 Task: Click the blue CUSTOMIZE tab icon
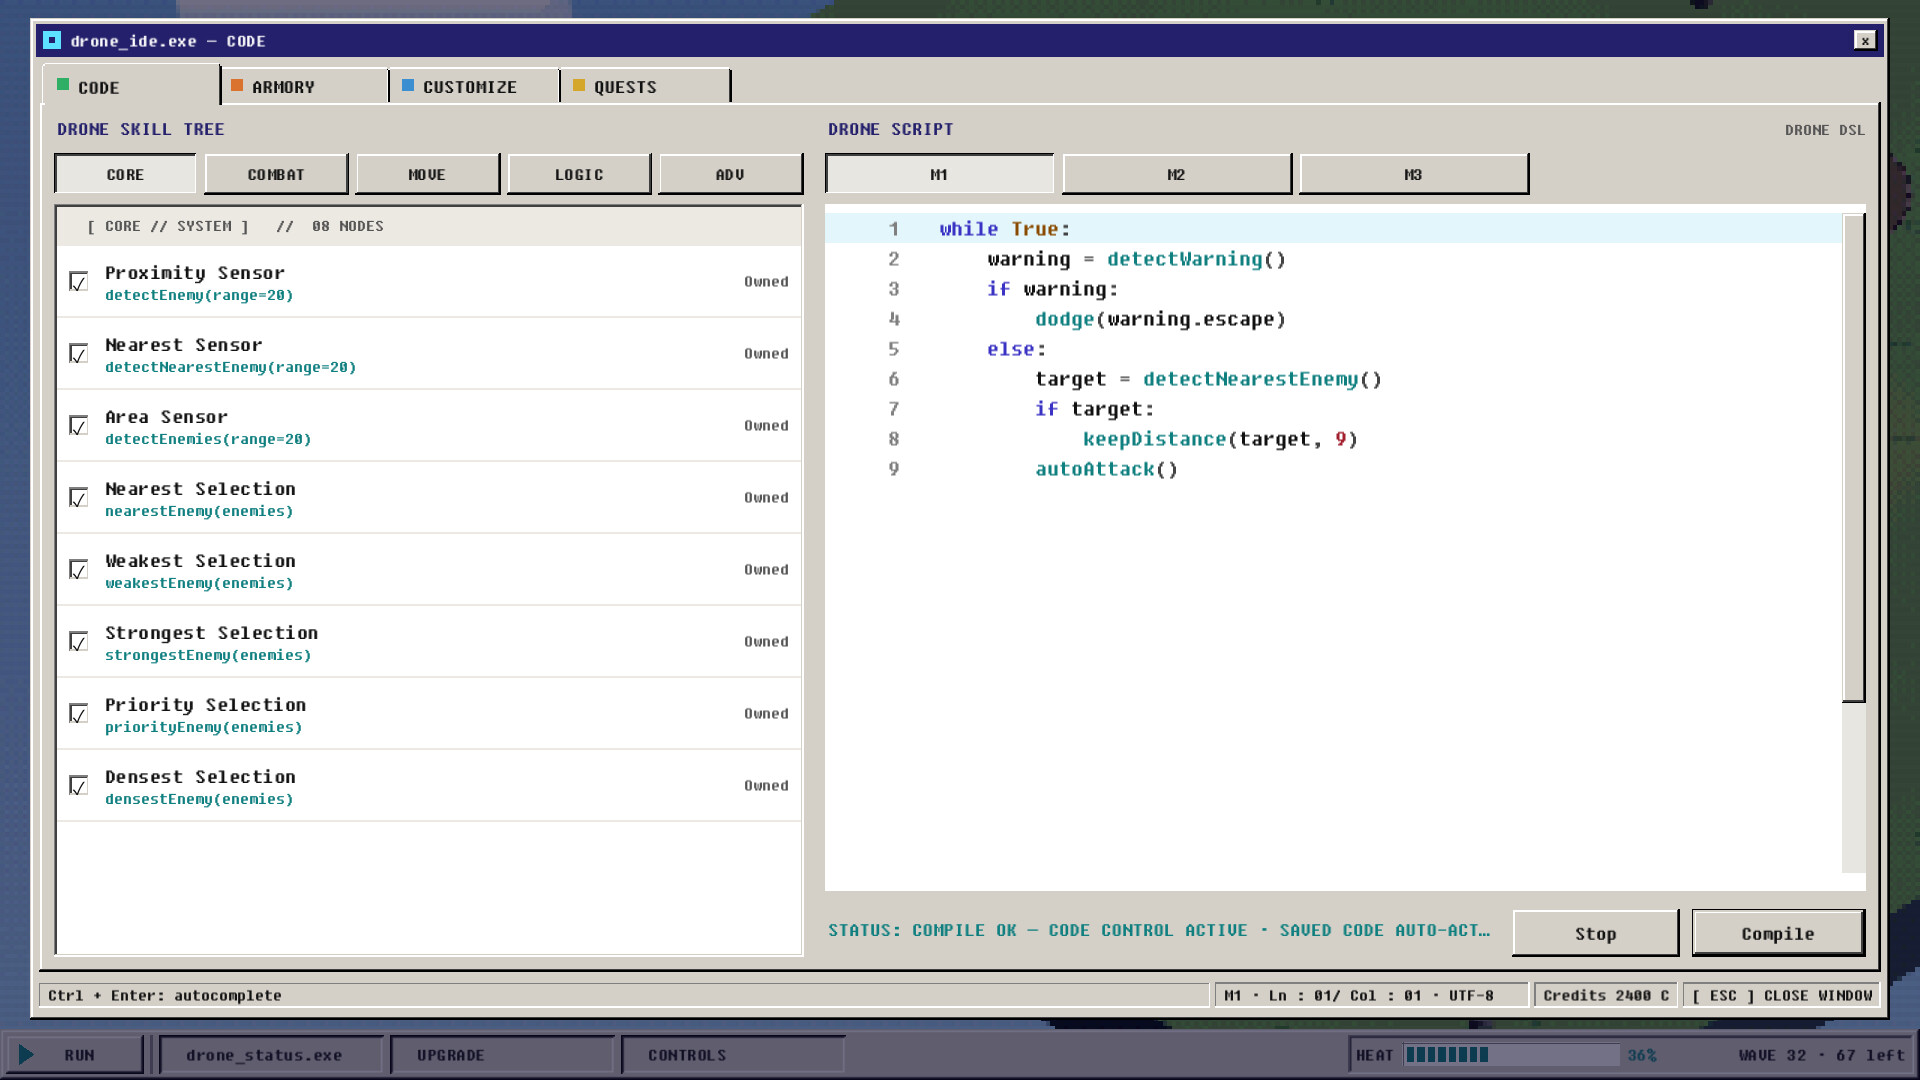408,85
